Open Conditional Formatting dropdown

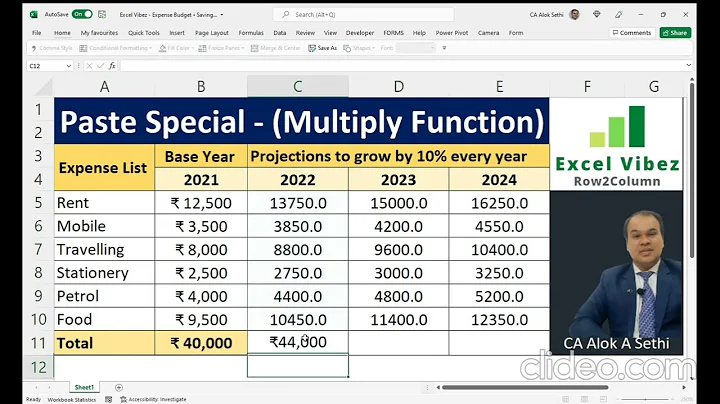116,48
